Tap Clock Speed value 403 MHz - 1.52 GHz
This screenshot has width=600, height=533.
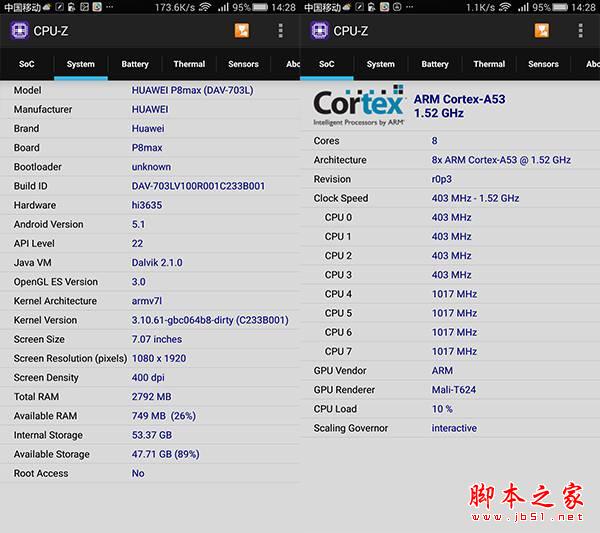[x=475, y=198]
